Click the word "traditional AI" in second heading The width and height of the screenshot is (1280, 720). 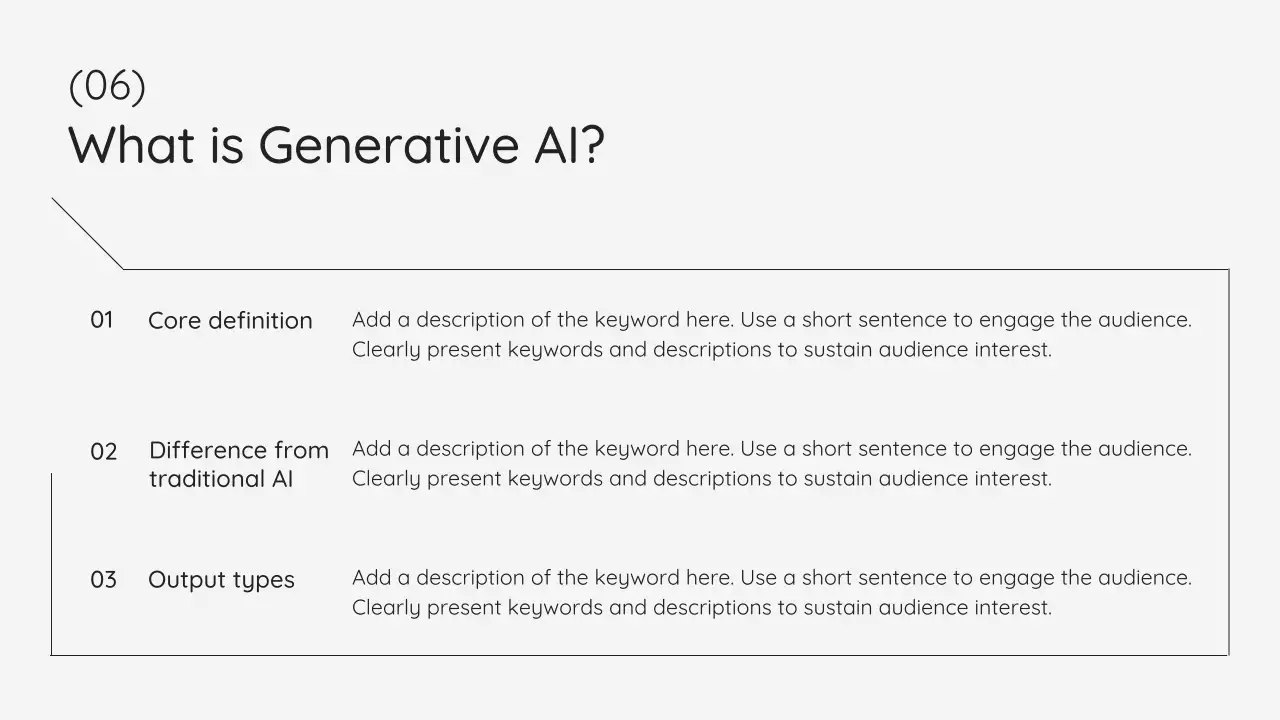tap(221, 479)
